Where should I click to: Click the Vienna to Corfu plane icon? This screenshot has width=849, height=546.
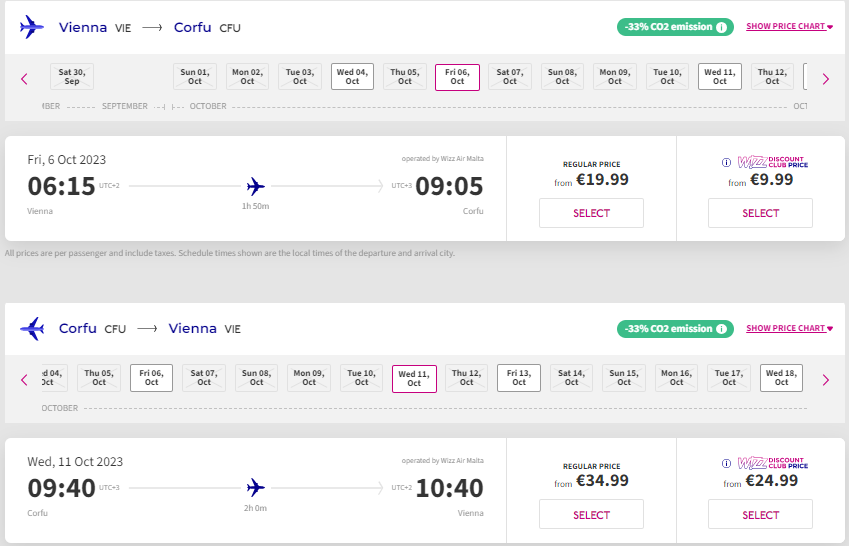point(31,27)
